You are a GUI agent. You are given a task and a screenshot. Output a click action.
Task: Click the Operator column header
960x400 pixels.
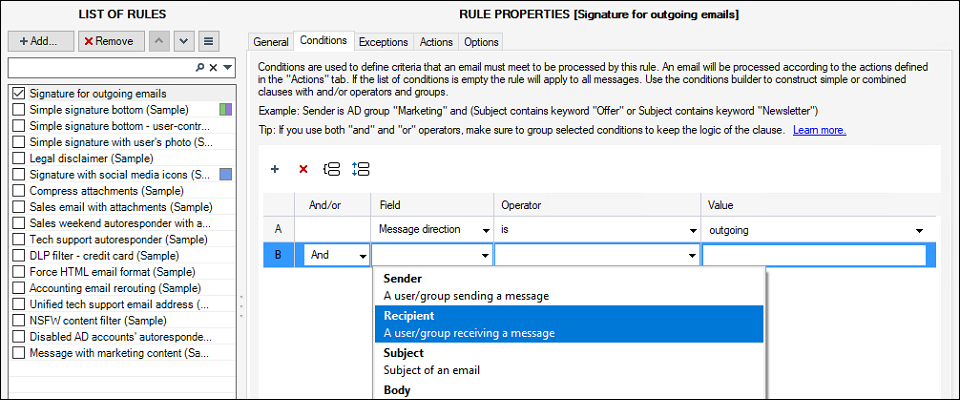pyautogui.click(x=597, y=205)
